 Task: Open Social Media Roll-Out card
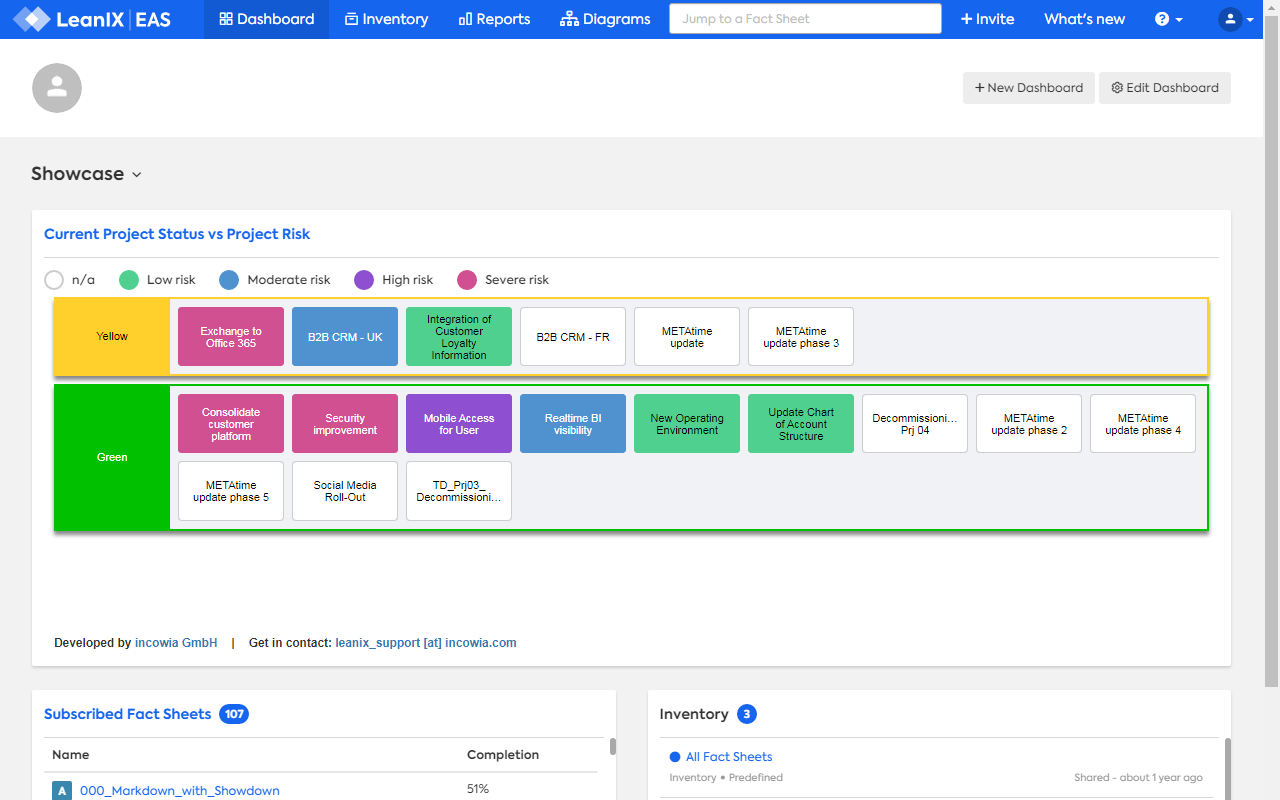click(x=345, y=491)
